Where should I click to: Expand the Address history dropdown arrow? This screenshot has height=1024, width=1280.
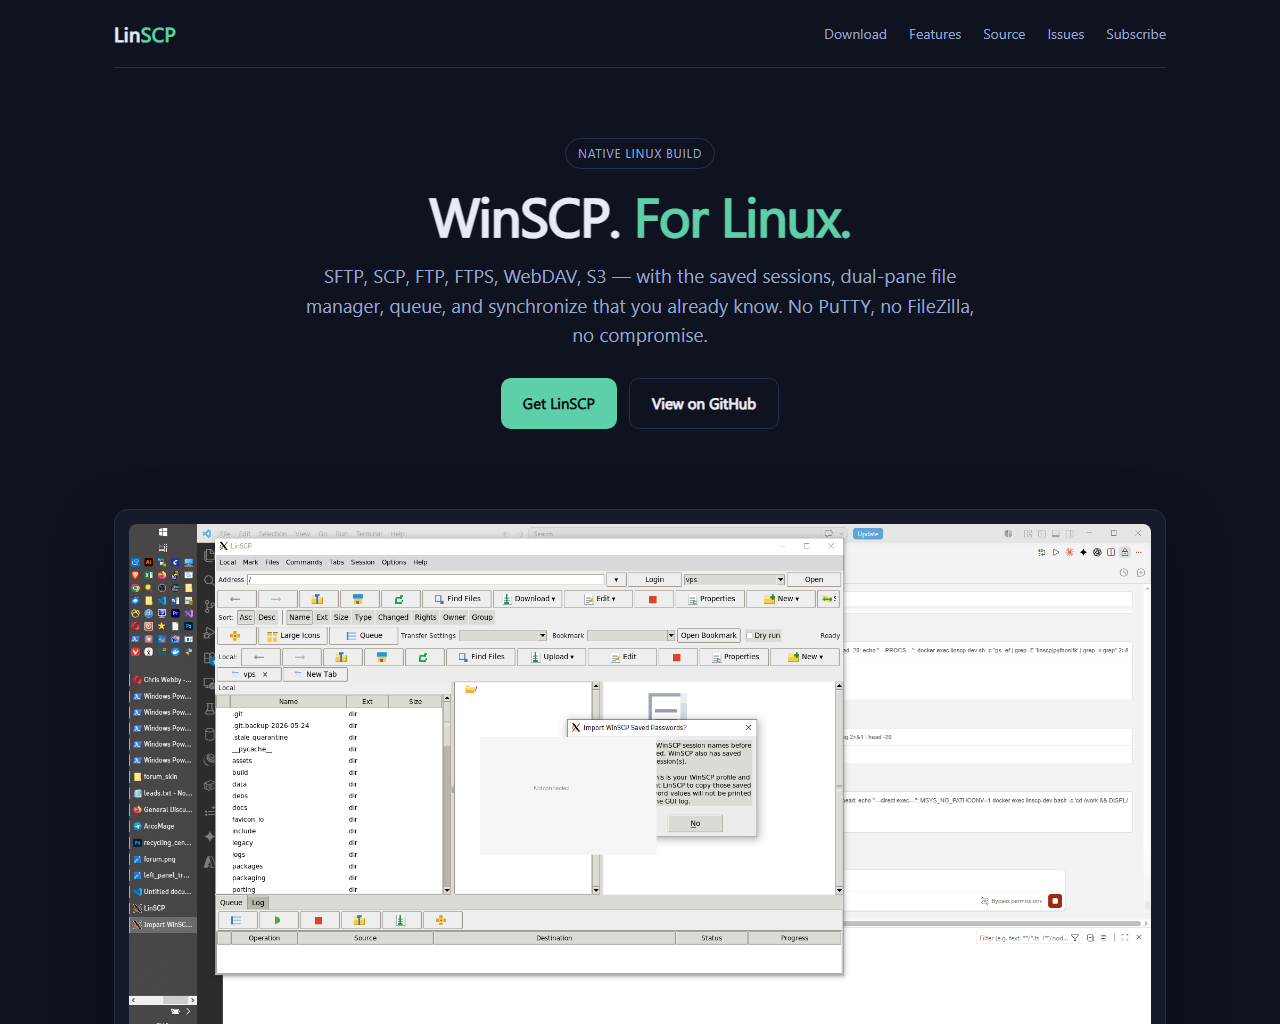click(x=616, y=579)
